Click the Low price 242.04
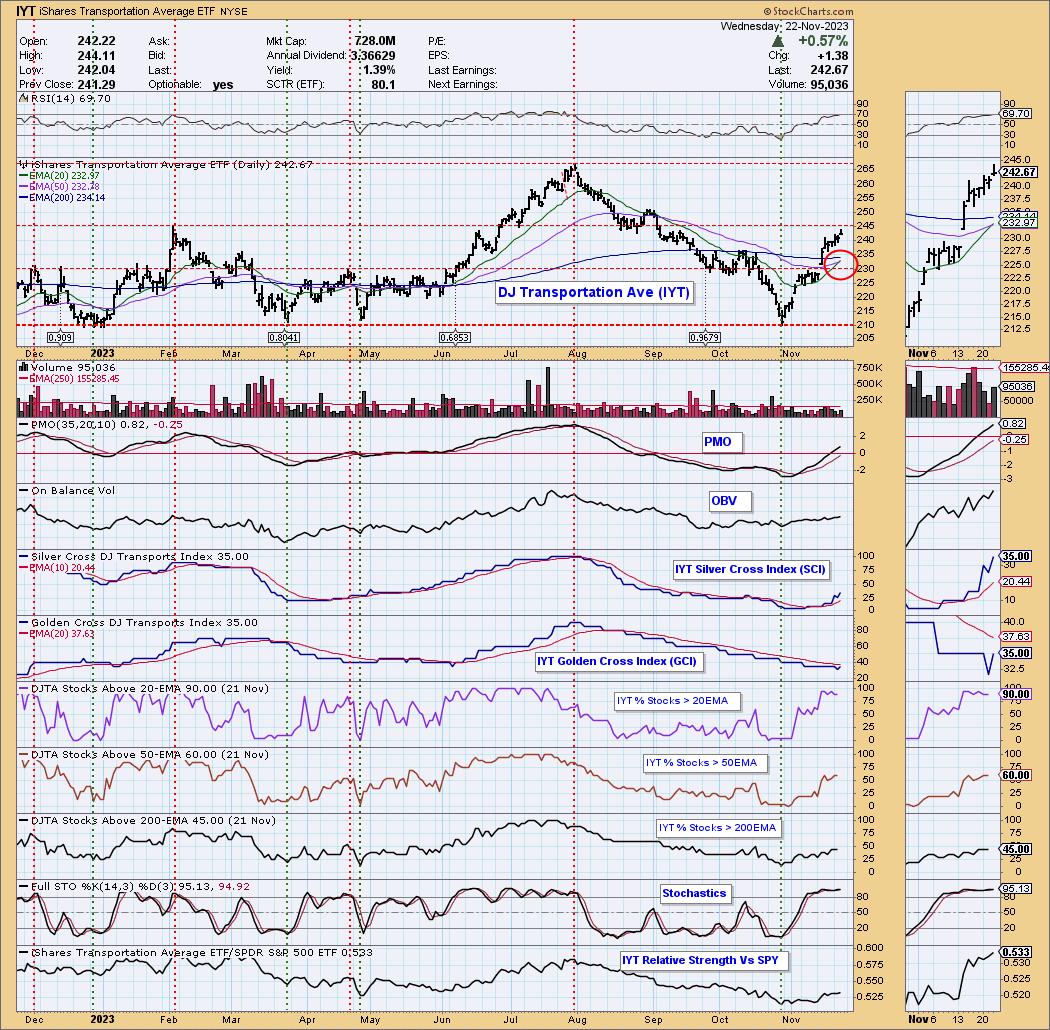 tap(96, 70)
